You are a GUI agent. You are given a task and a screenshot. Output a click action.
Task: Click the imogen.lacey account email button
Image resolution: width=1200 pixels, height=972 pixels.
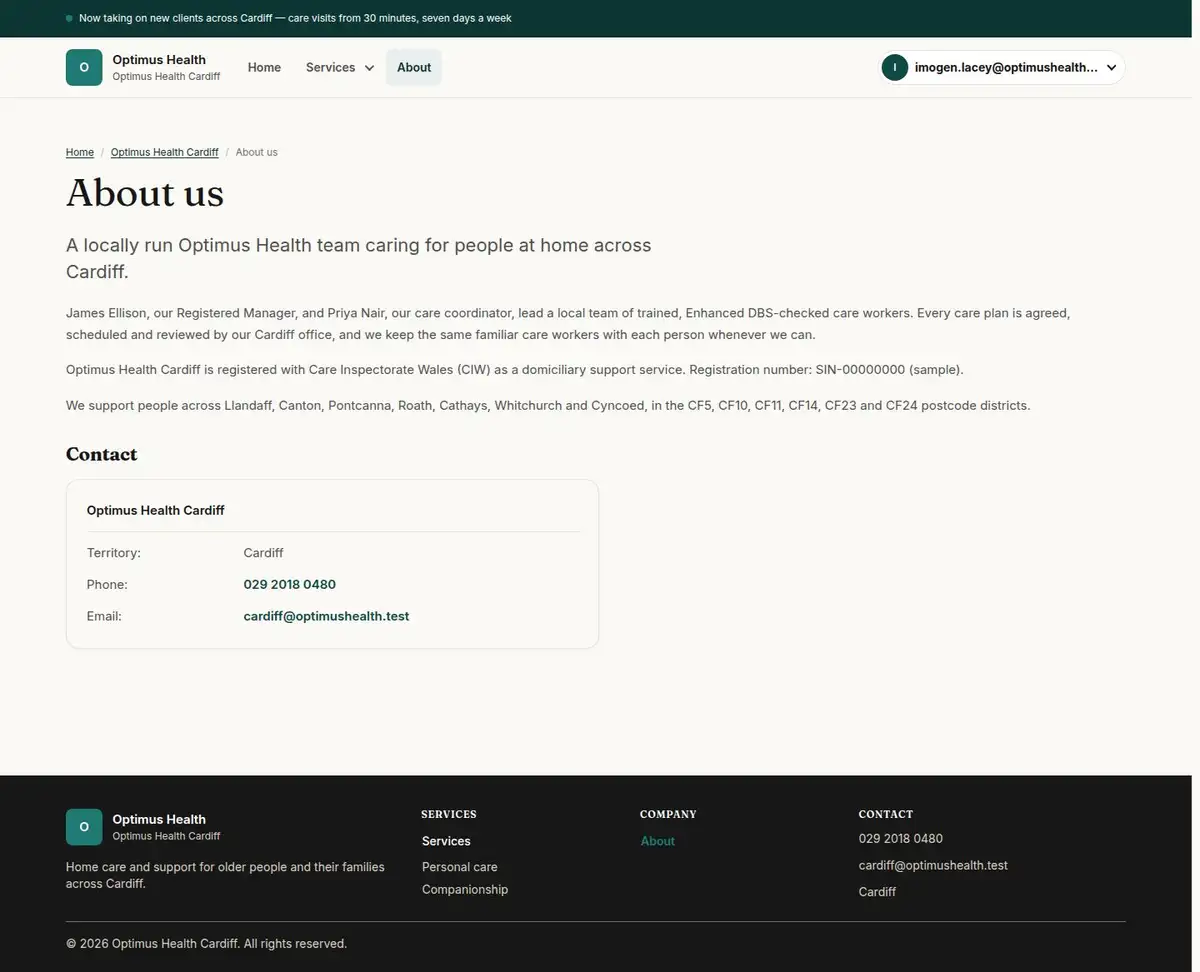pos(1002,67)
